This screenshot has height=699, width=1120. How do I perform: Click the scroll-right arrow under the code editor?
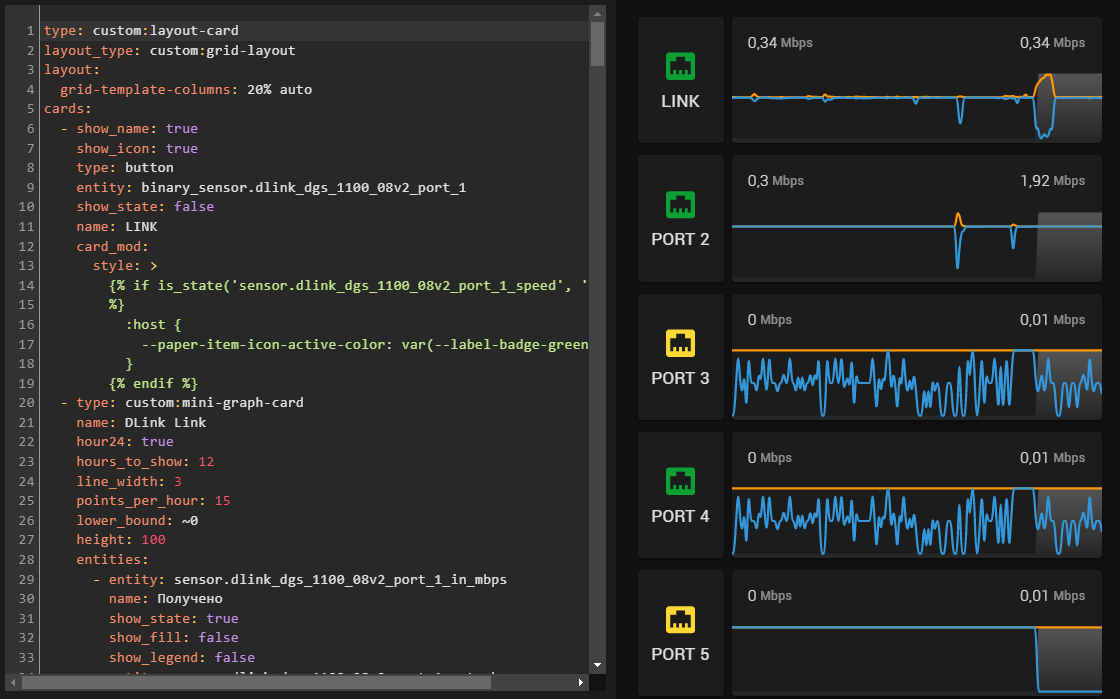tap(581, 682)
